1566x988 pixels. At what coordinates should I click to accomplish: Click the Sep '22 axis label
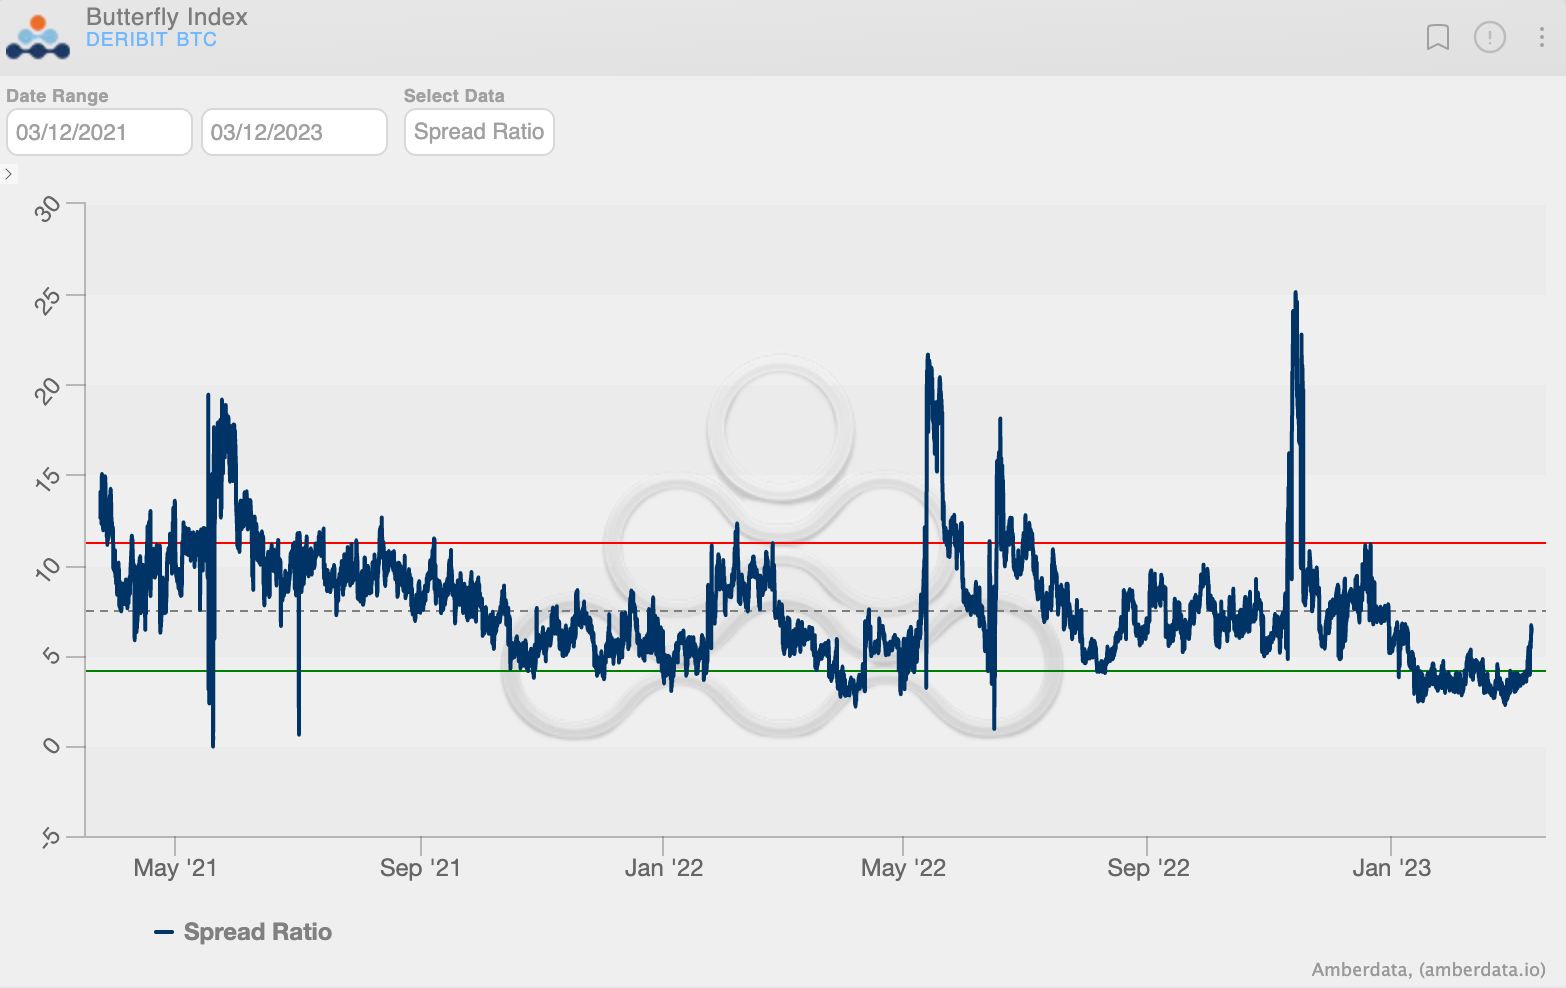(x=1148, y=868)
